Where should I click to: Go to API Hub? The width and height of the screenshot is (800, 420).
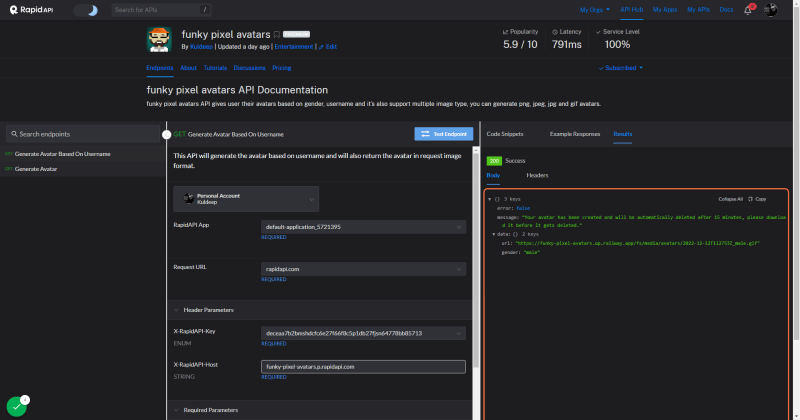pos(631,10)
